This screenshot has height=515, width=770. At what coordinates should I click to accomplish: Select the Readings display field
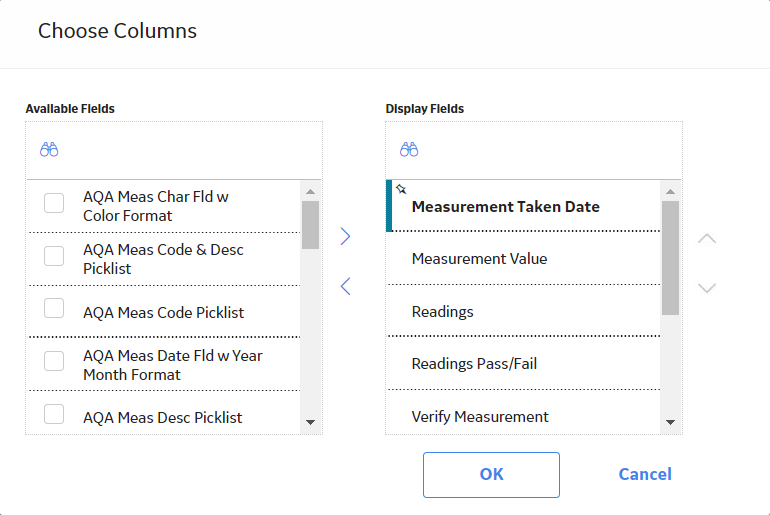click(x=523, y=311)
